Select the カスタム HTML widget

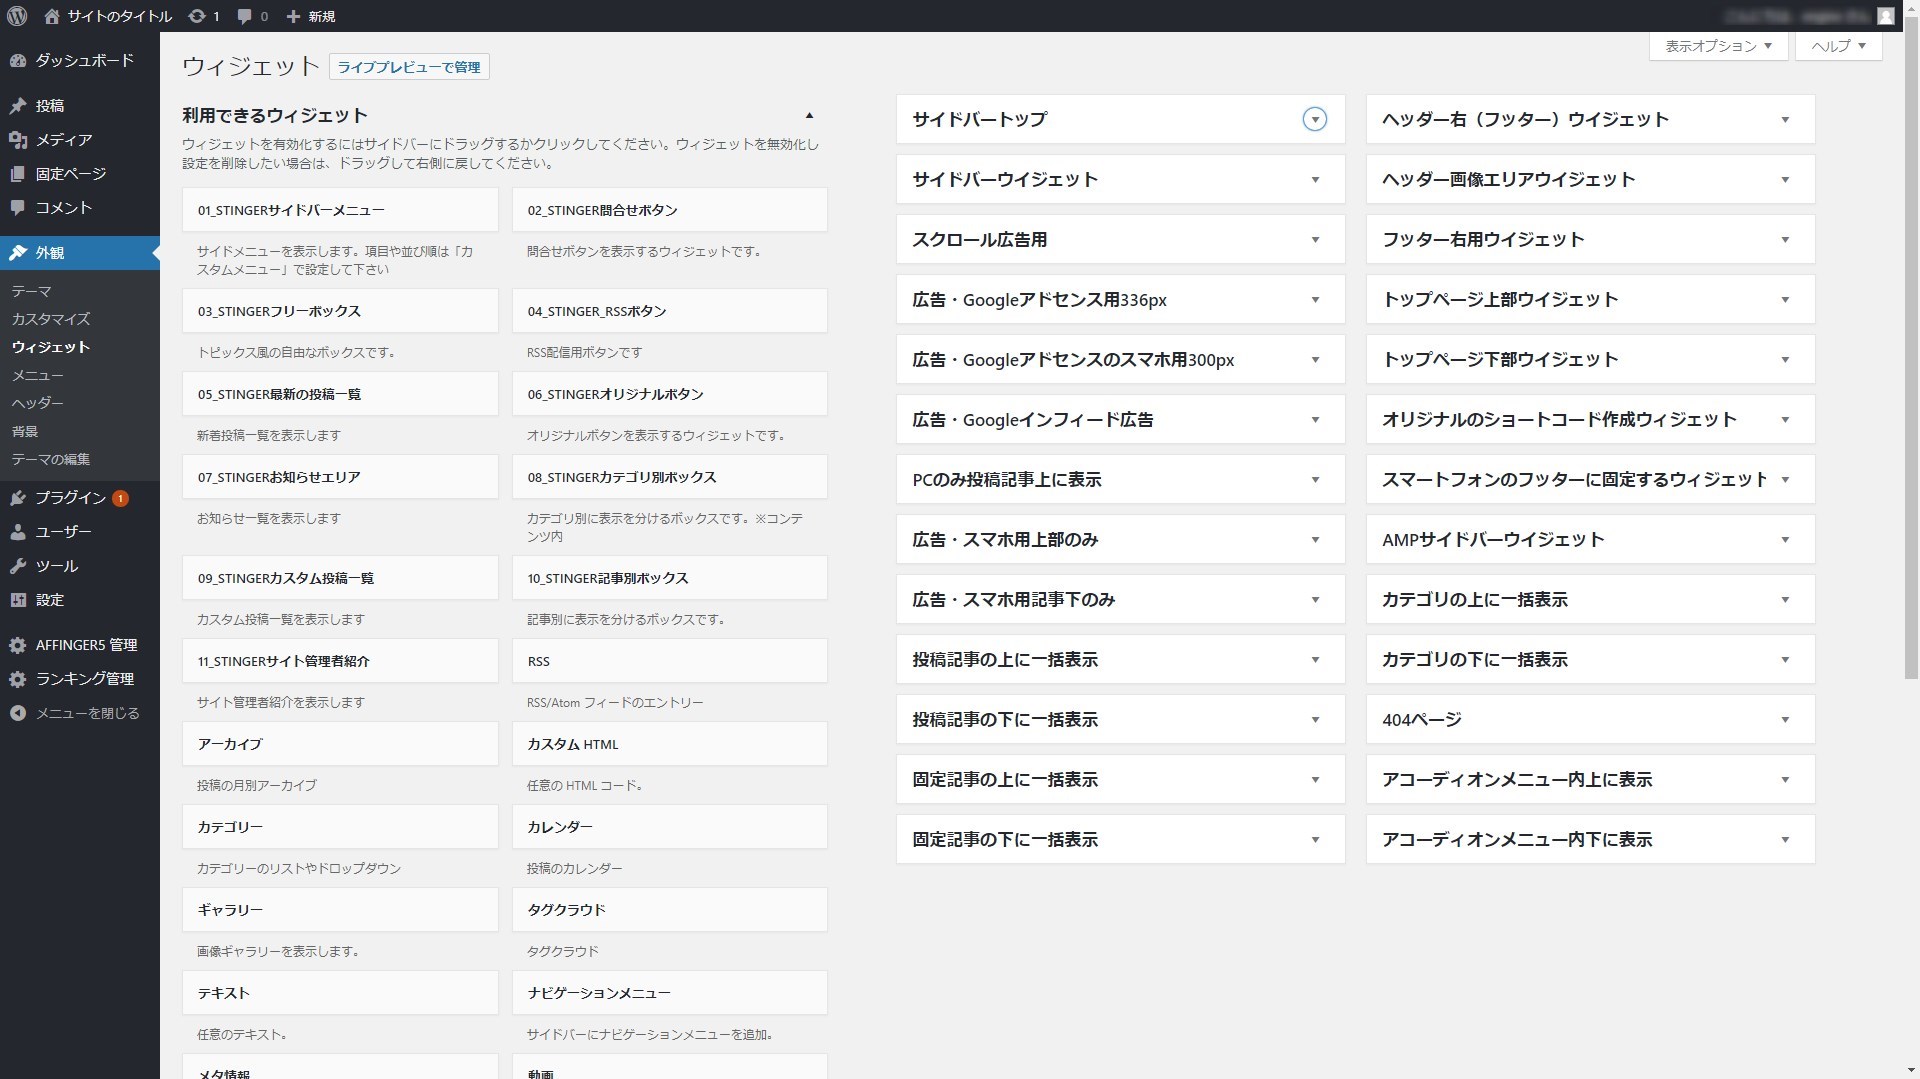point(670,744)
